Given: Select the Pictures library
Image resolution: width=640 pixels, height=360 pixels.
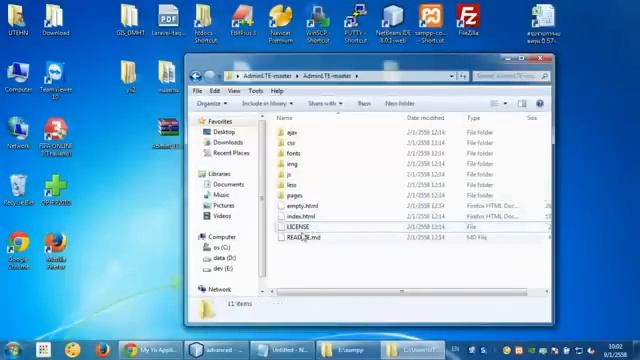Looking at the screenshot, I should [220, 206].
